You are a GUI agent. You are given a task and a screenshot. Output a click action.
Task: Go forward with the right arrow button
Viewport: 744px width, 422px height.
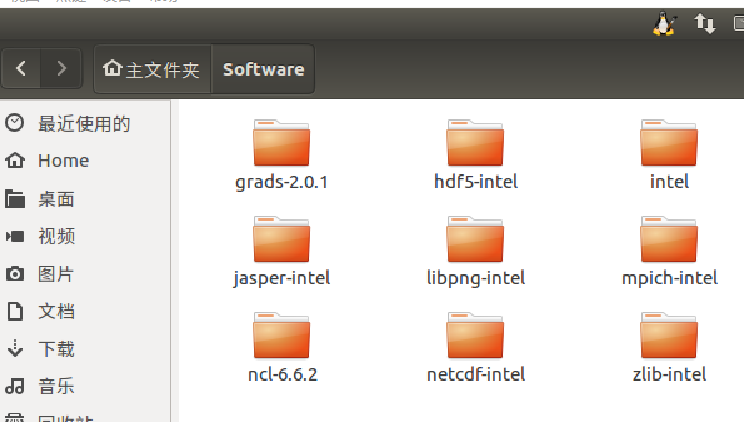(62, 69)
